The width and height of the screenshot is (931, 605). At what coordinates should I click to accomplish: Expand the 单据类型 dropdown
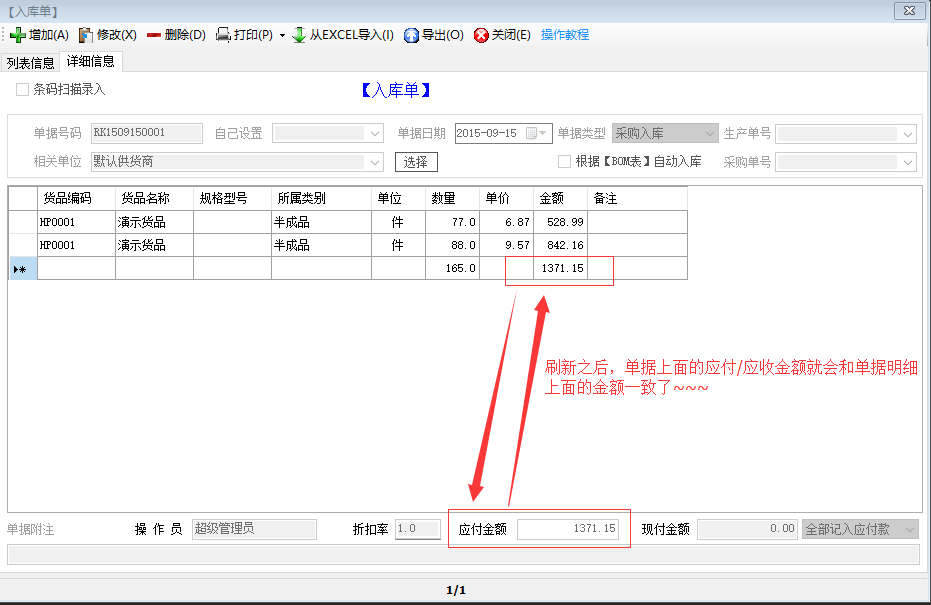pyautogui.click(x=709, y=133)
